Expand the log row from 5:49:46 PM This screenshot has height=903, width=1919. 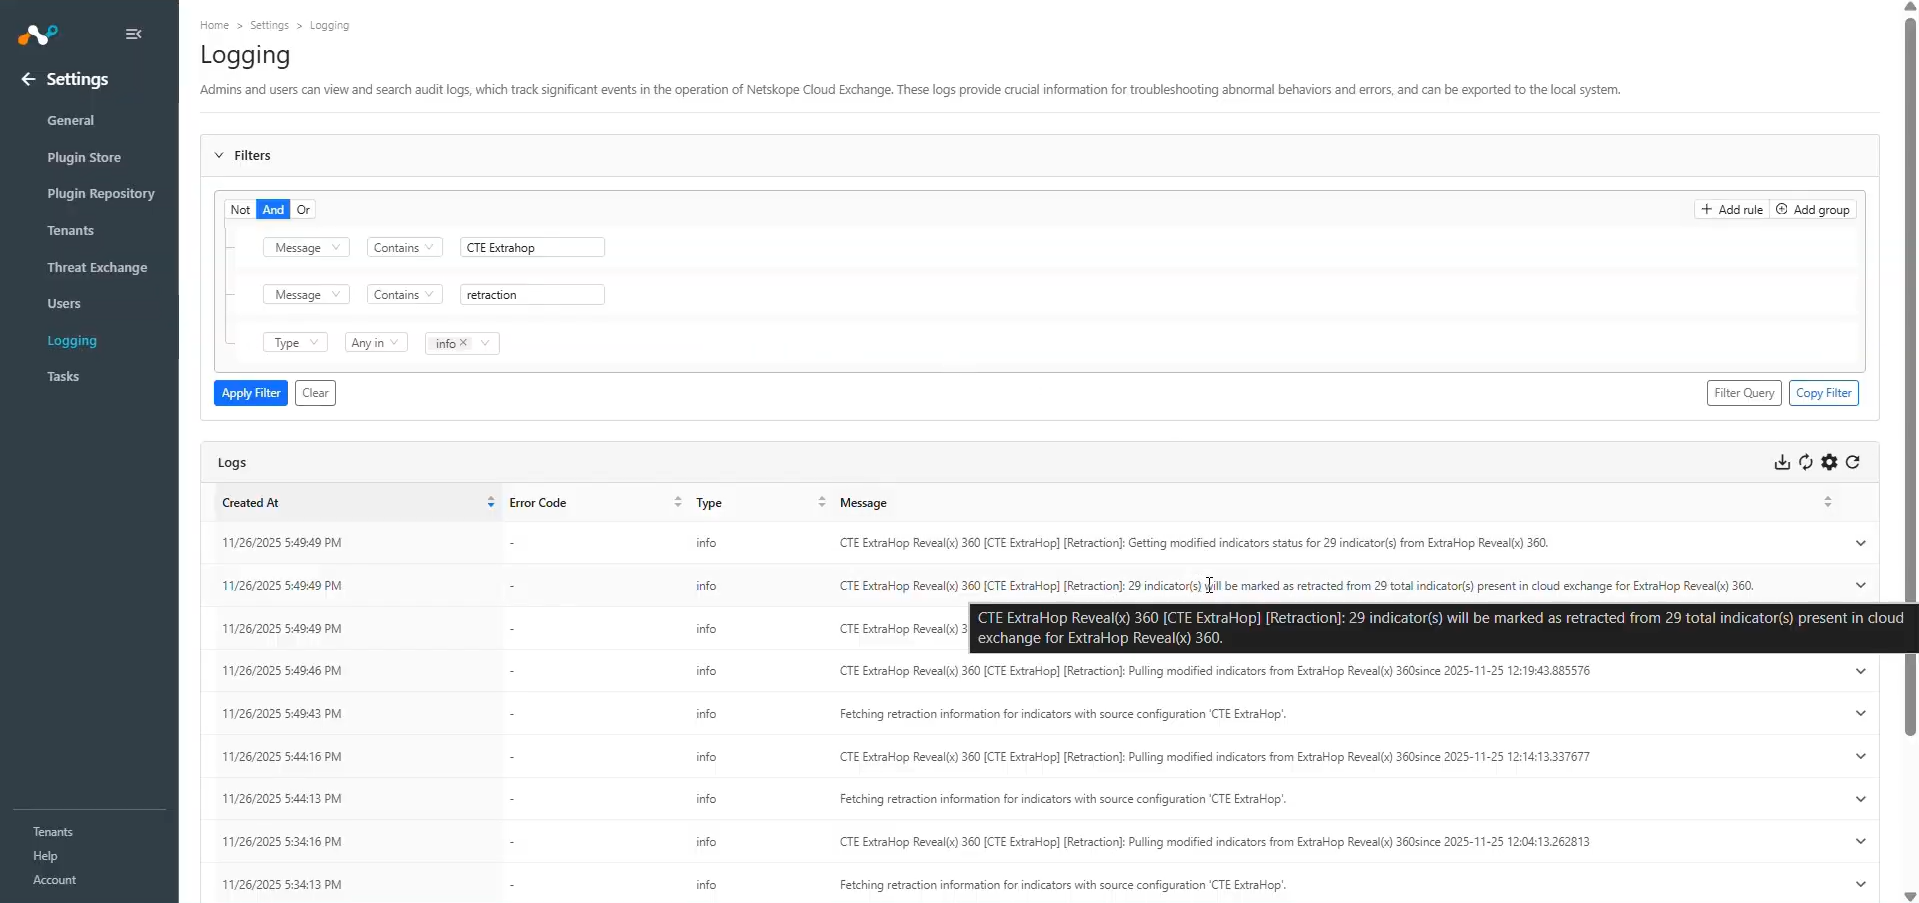click(x=1860, y=671)
